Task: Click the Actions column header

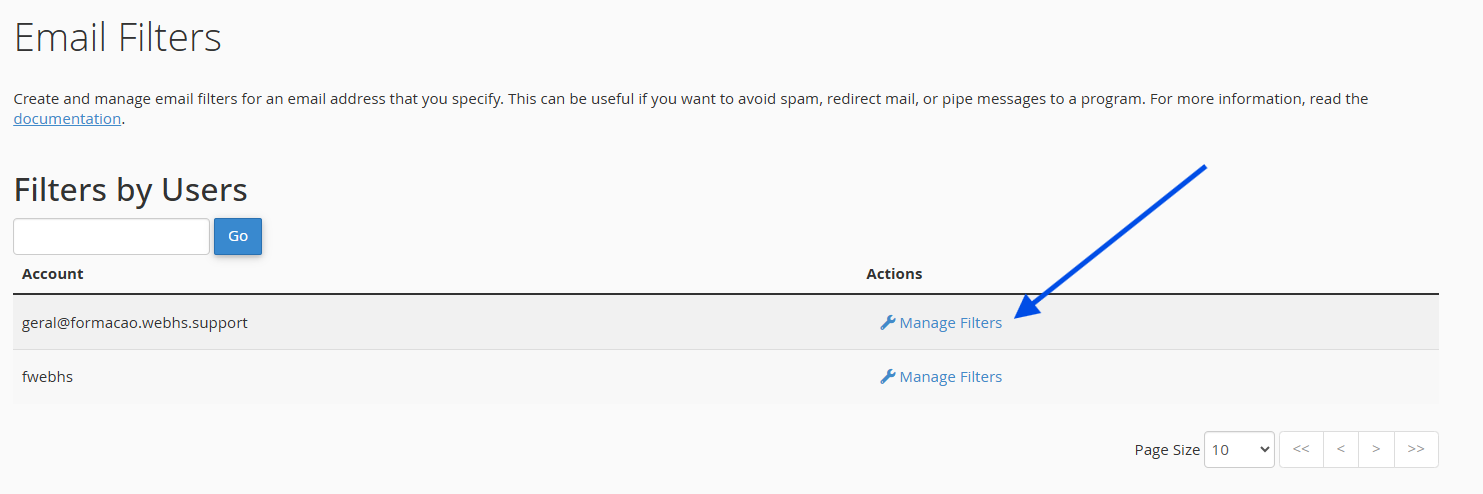Action: pos(894,274)
